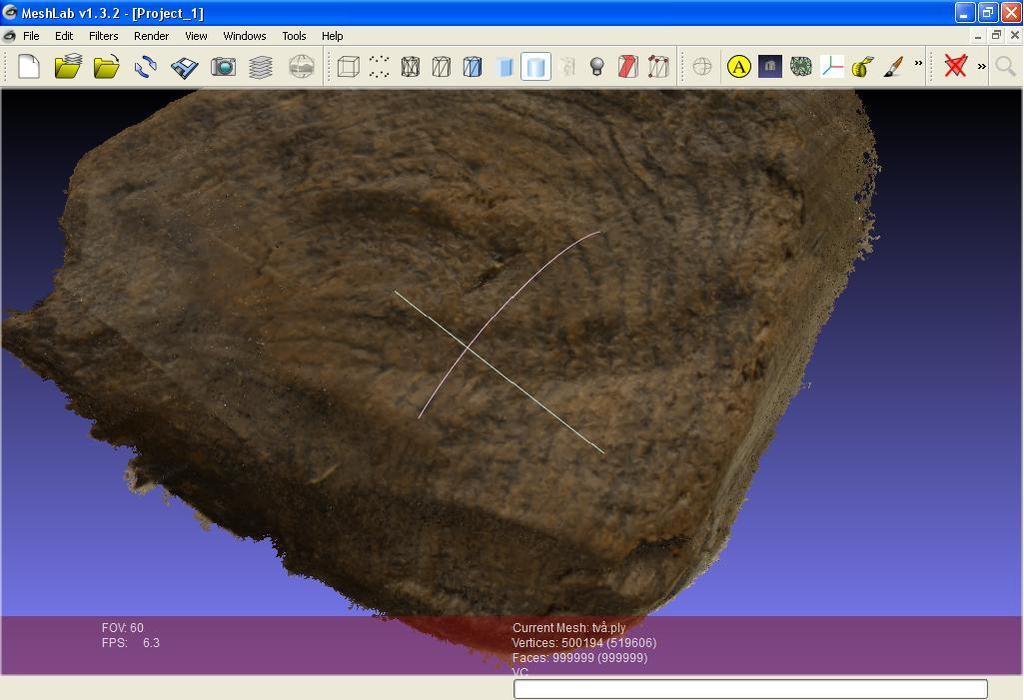
Task: Export the mesh with the floppy disk icon
Action: click(184, 67)
